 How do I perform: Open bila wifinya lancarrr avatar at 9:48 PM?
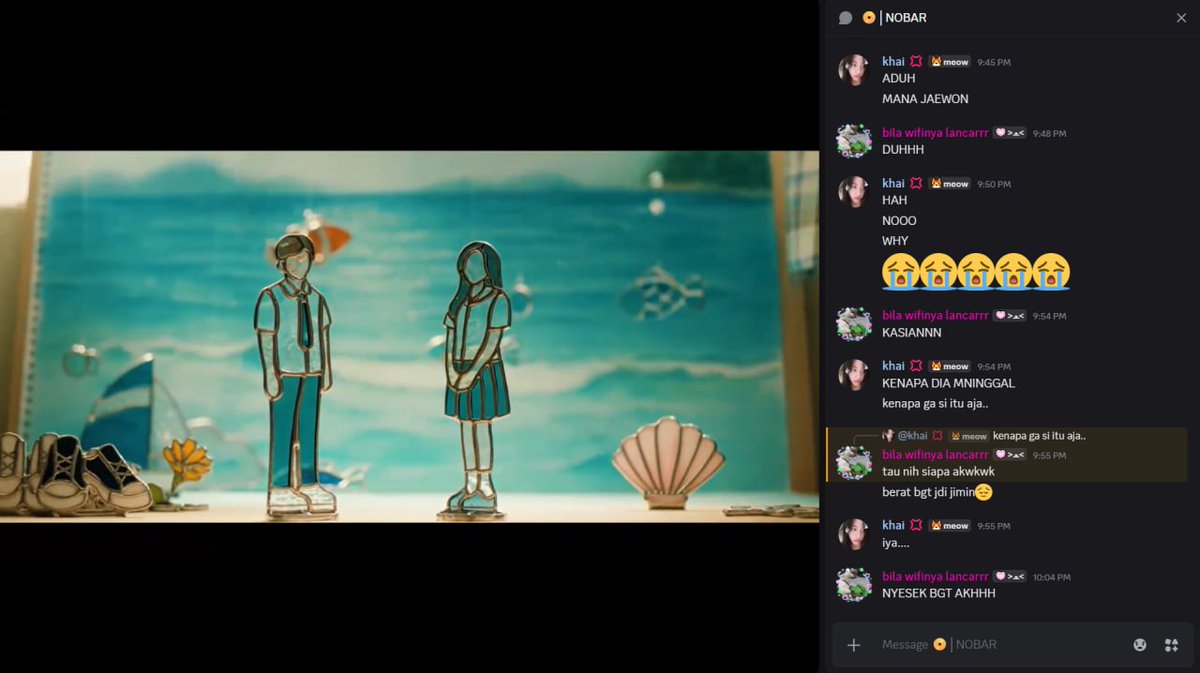tap(854, 141)
